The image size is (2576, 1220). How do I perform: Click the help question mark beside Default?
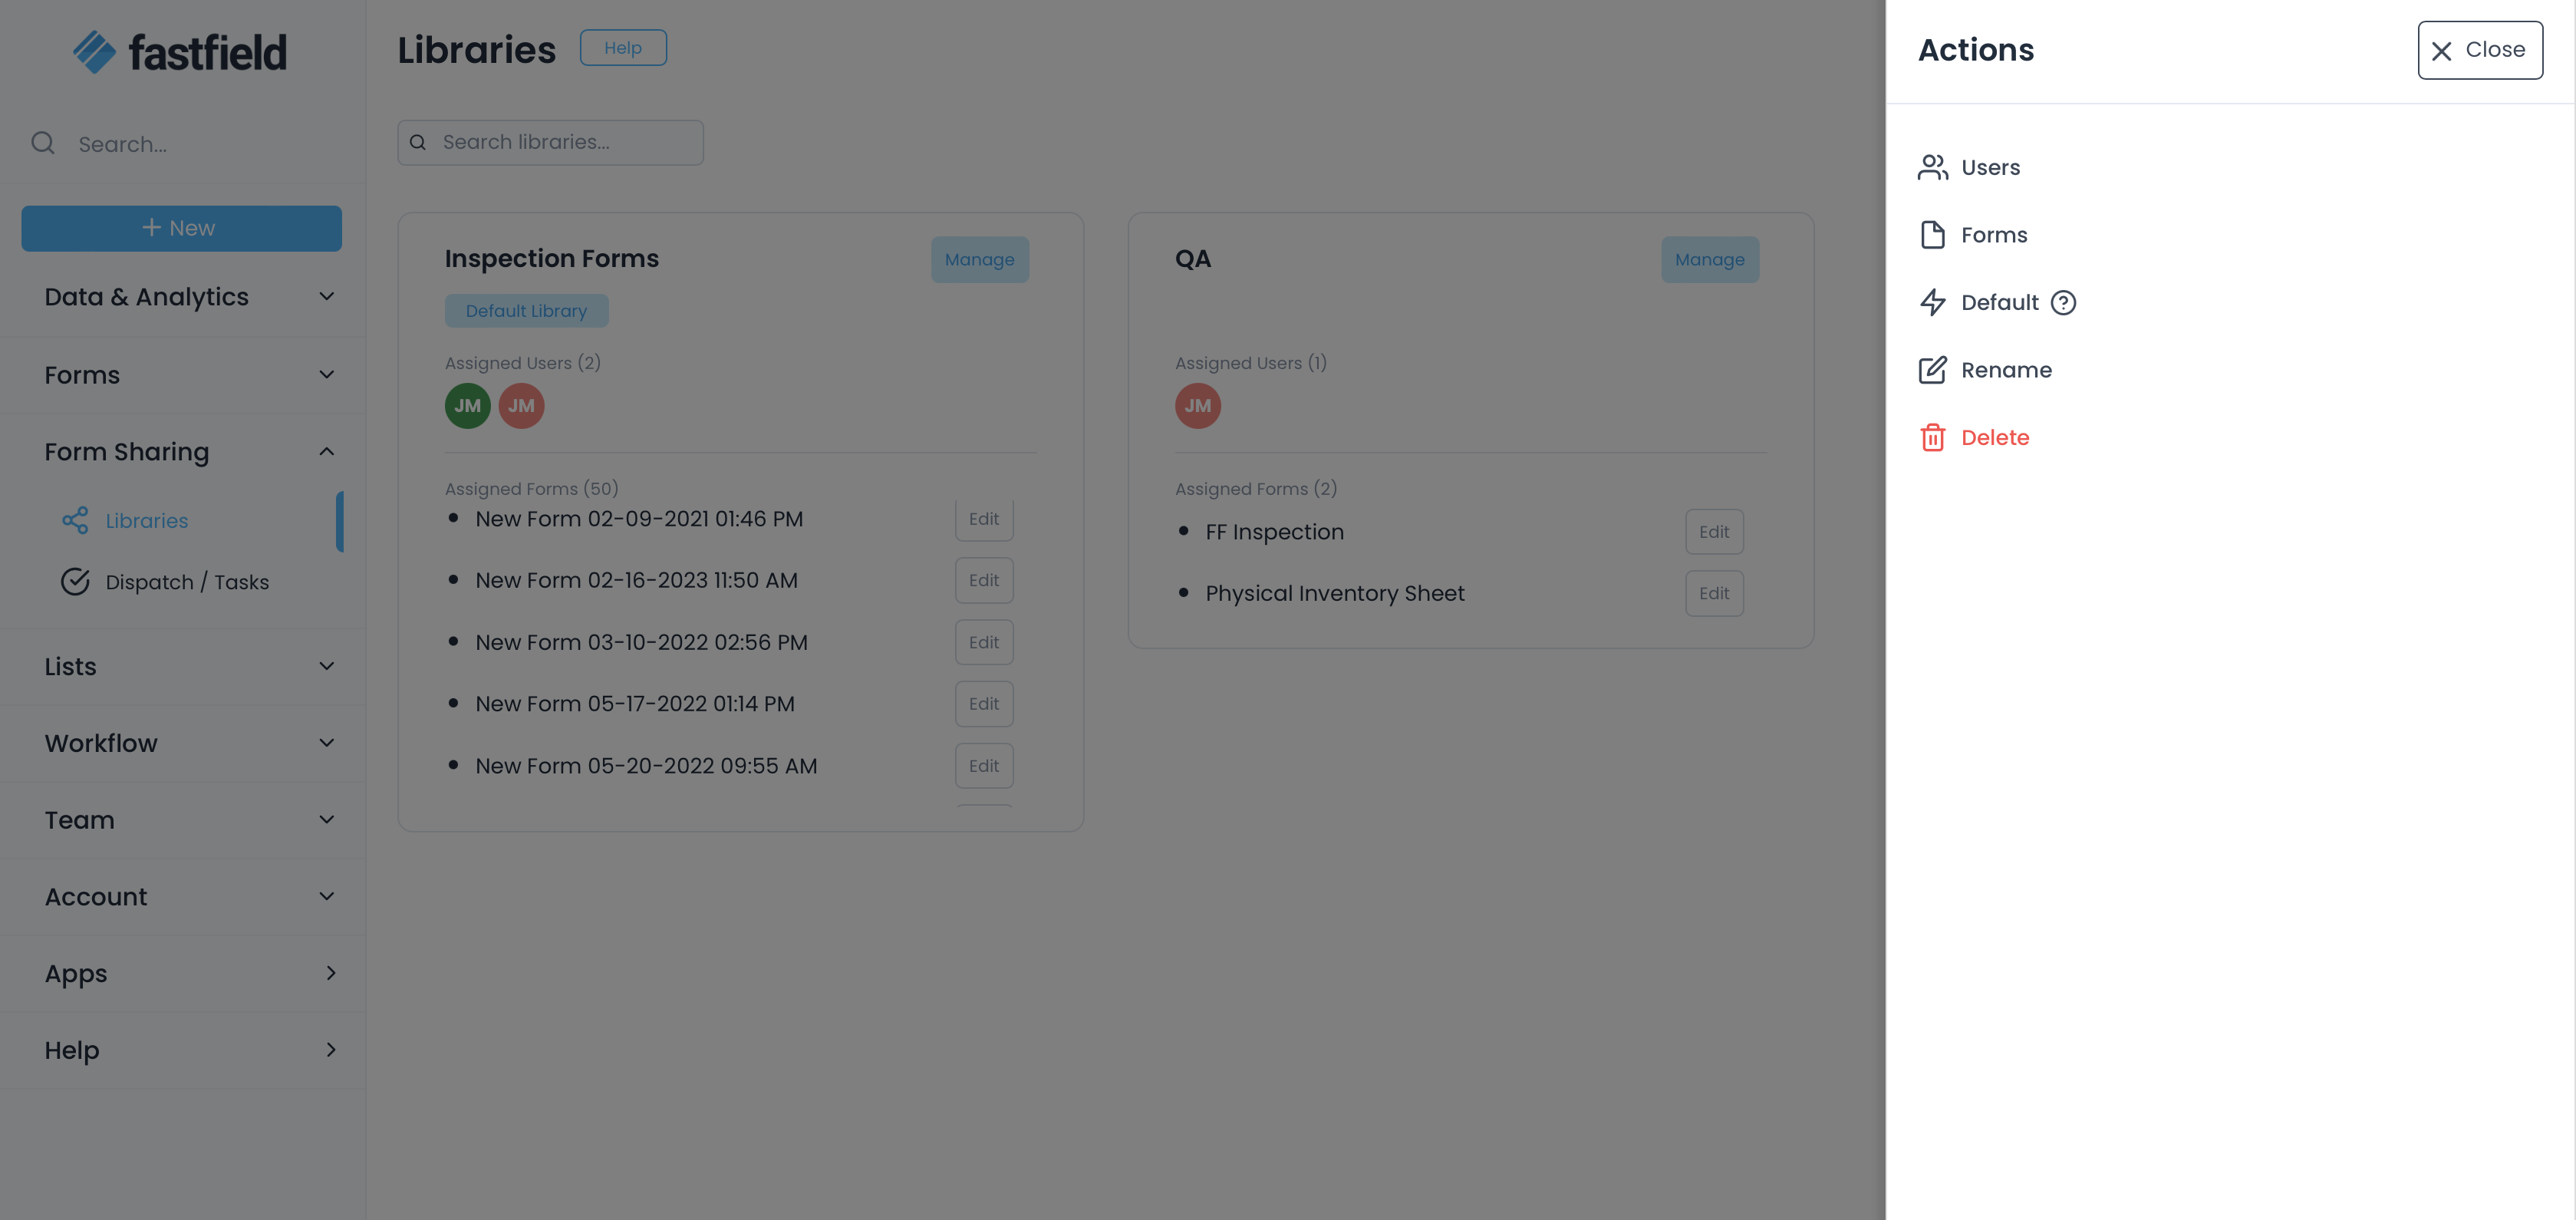[x=2063, y=302]
